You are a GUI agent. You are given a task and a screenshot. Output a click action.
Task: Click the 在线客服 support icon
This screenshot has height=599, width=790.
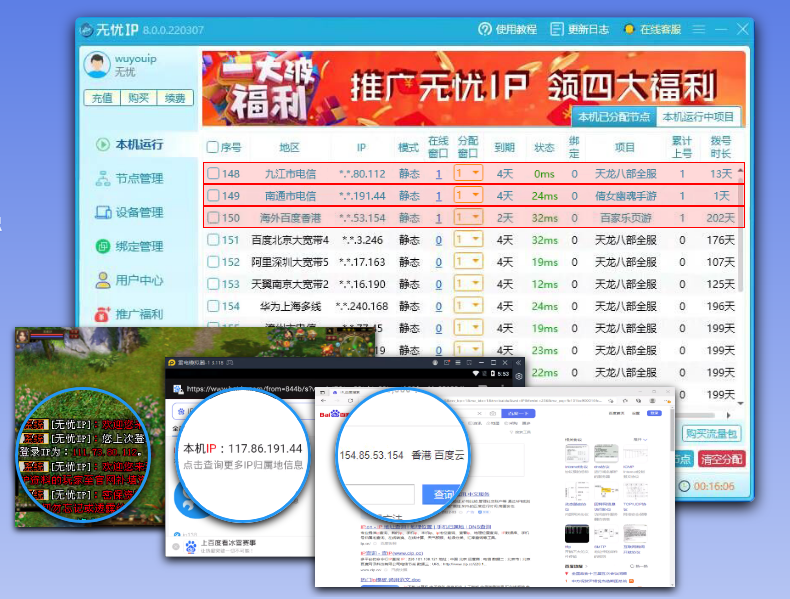628,29
